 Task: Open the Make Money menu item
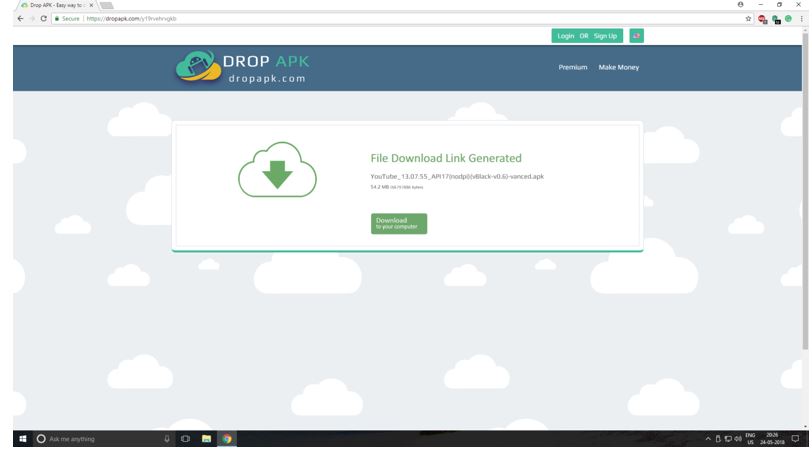tap(619, 67)
